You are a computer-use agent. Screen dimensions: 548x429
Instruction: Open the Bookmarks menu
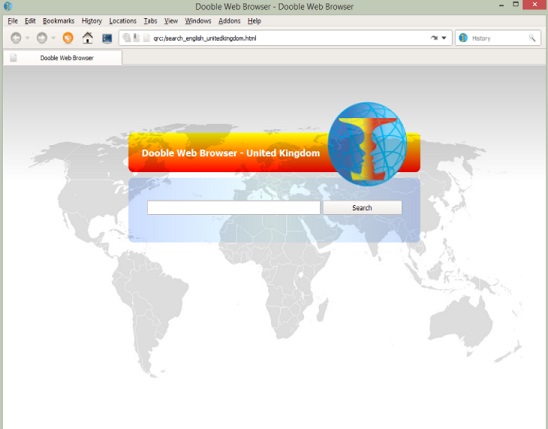coord(58,21)
